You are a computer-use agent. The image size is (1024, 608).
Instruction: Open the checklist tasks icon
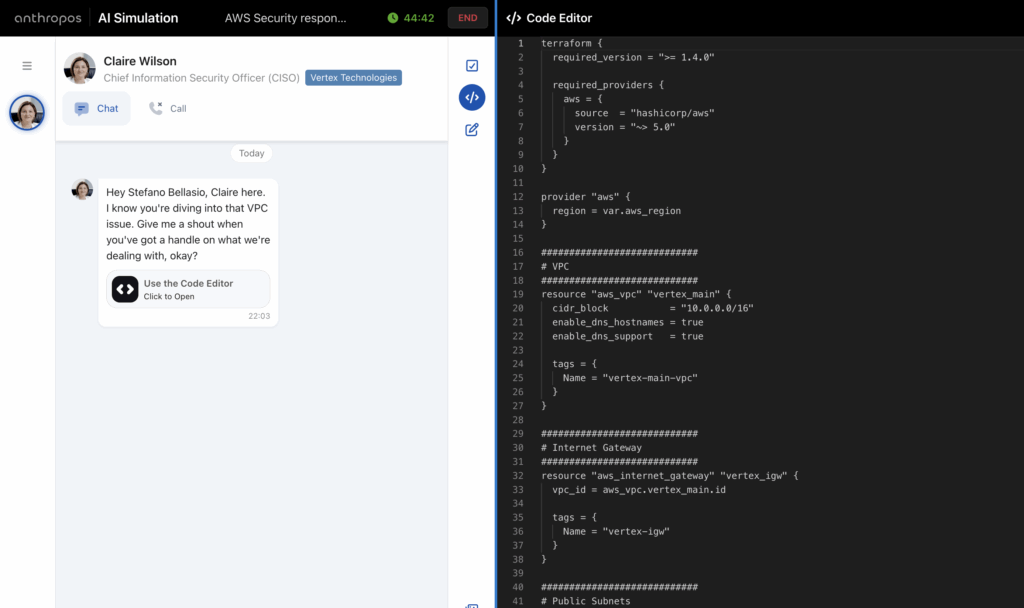(472, 66)
